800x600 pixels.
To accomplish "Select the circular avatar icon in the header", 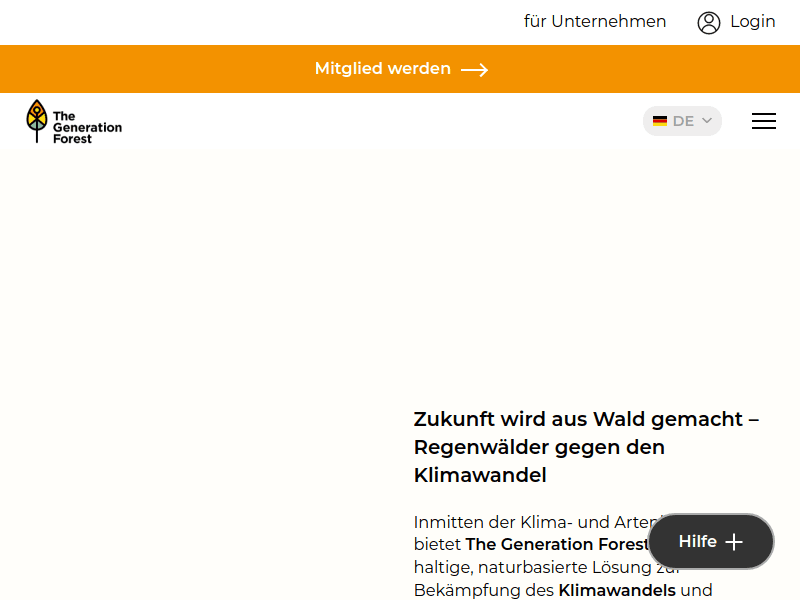I will 709,22.
